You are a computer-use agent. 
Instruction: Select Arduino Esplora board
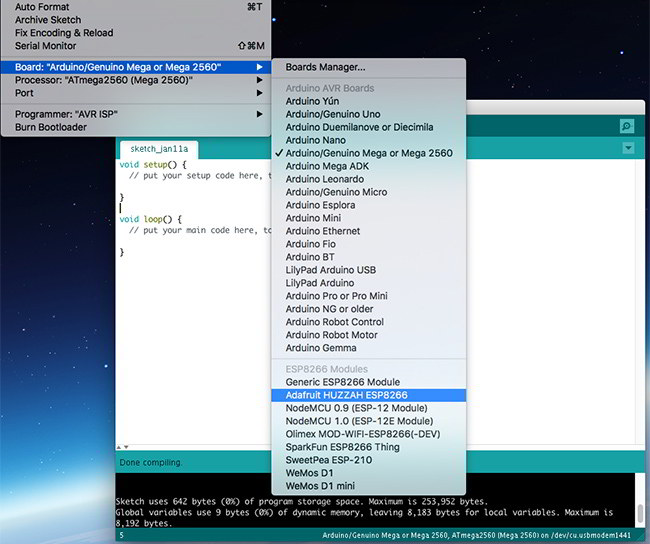pos(369,205)
